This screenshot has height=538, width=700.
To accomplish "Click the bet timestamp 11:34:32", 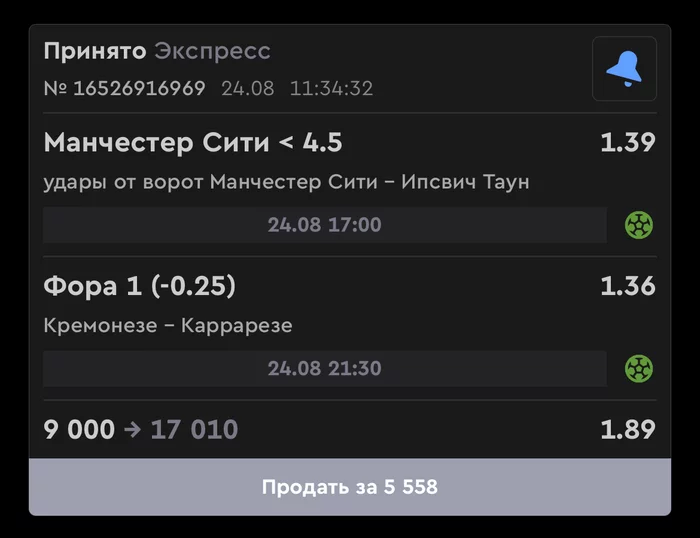I will [331, 88].
